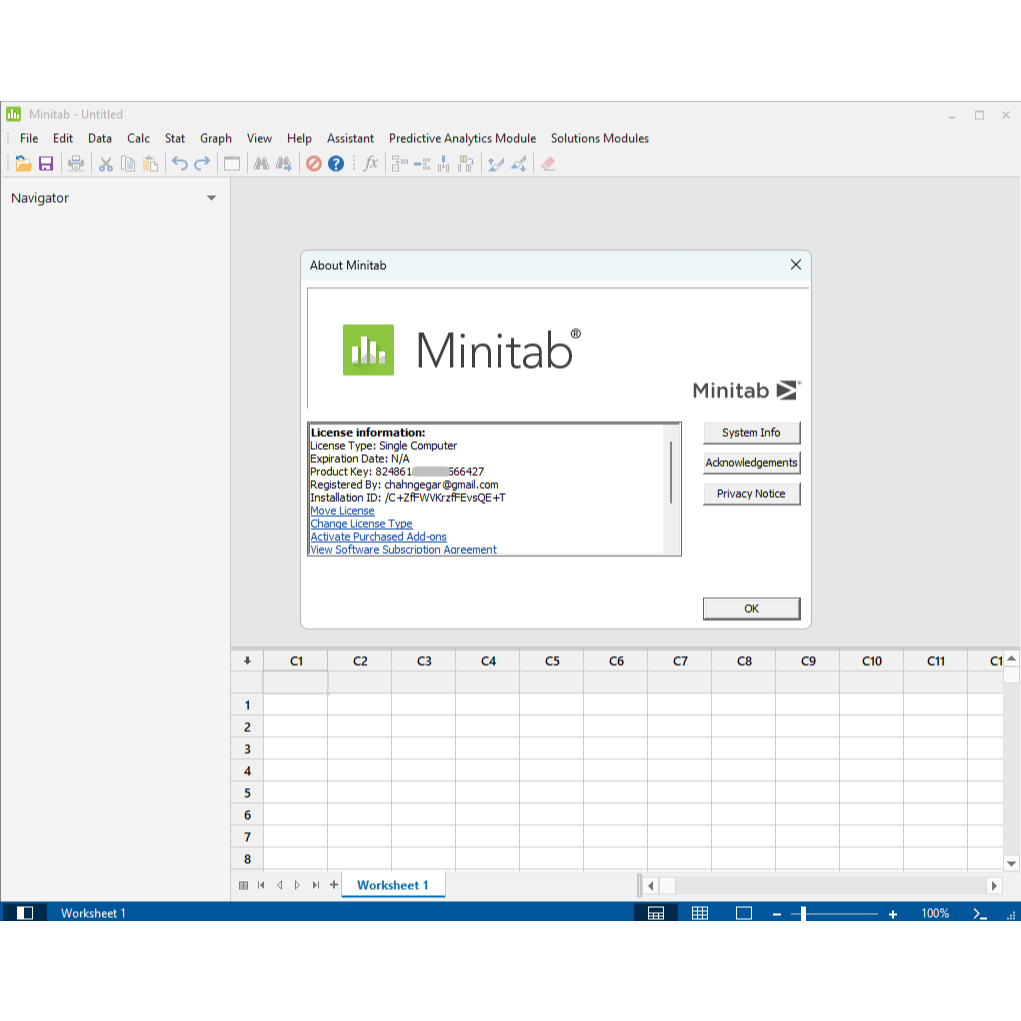Collapse the Navigator panel dropdown
The image size is (1021, 1021).
pyautogui.click(x=211, y=198)
